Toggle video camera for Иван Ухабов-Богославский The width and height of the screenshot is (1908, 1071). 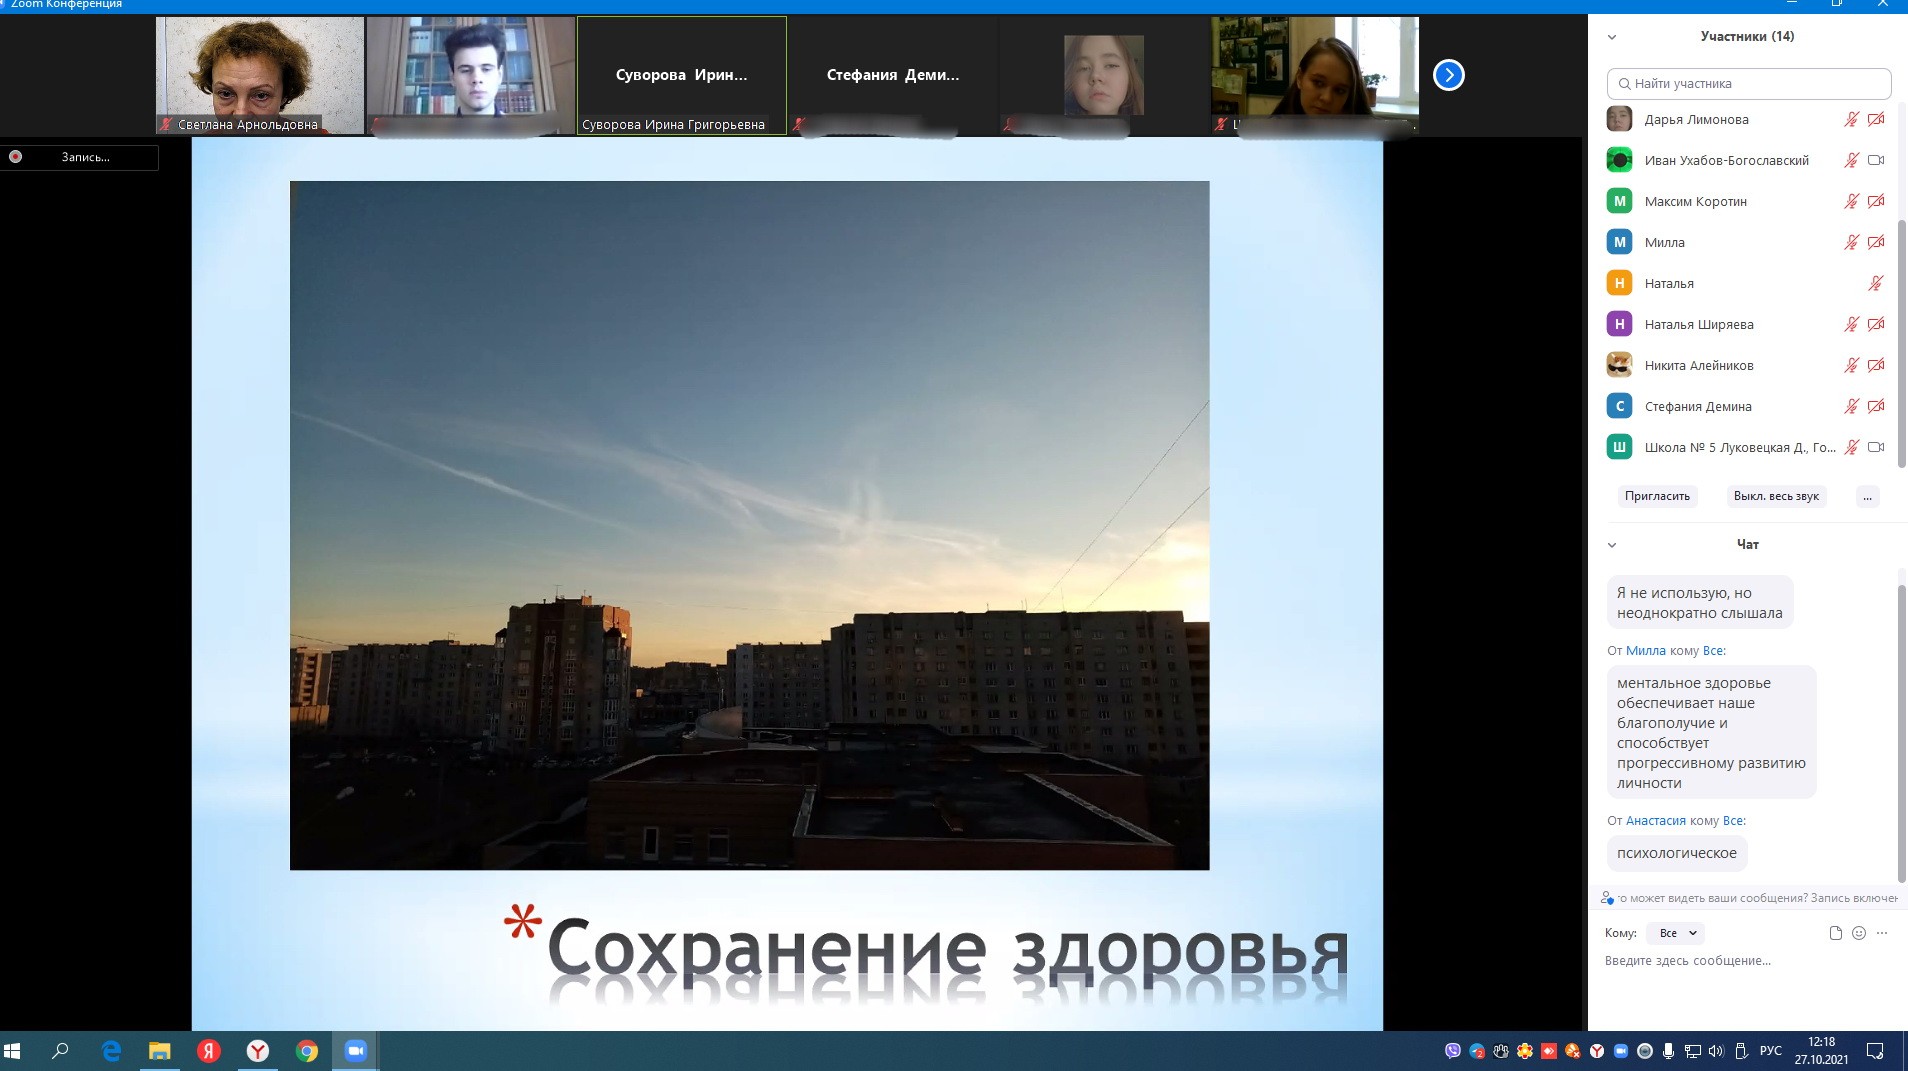point(1875,161)
